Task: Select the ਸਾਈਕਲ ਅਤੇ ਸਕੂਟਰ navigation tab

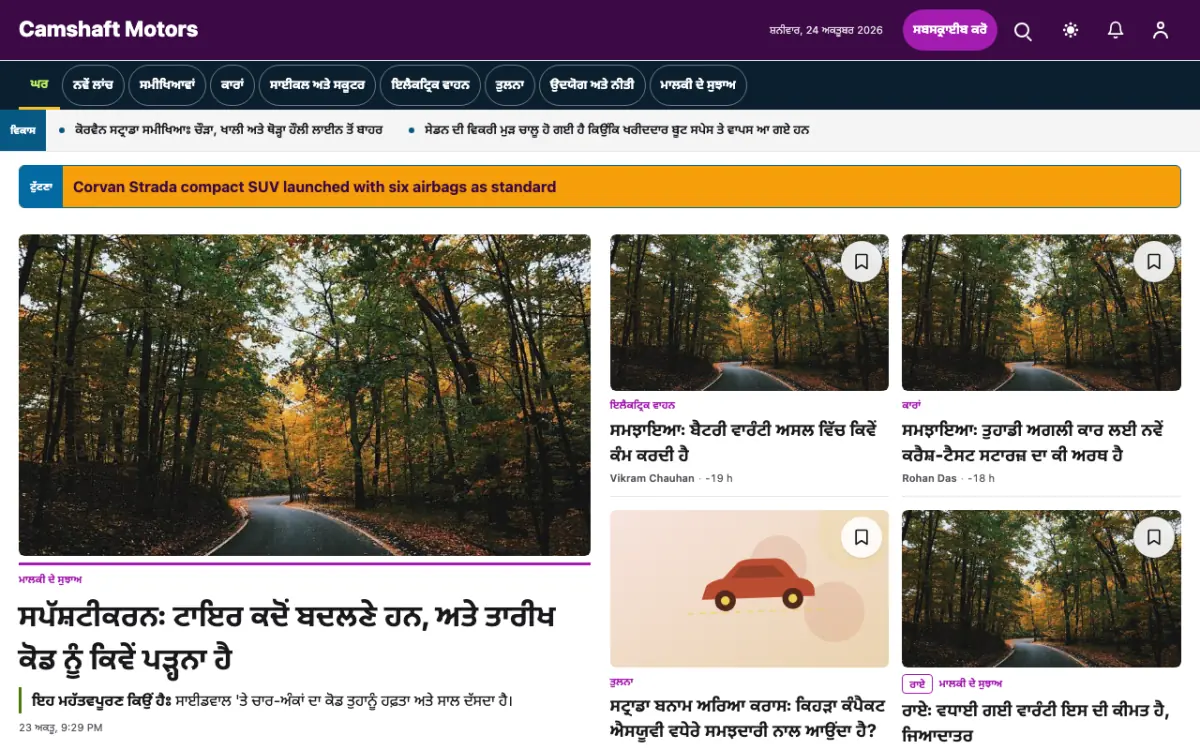Action: point(318,86)
